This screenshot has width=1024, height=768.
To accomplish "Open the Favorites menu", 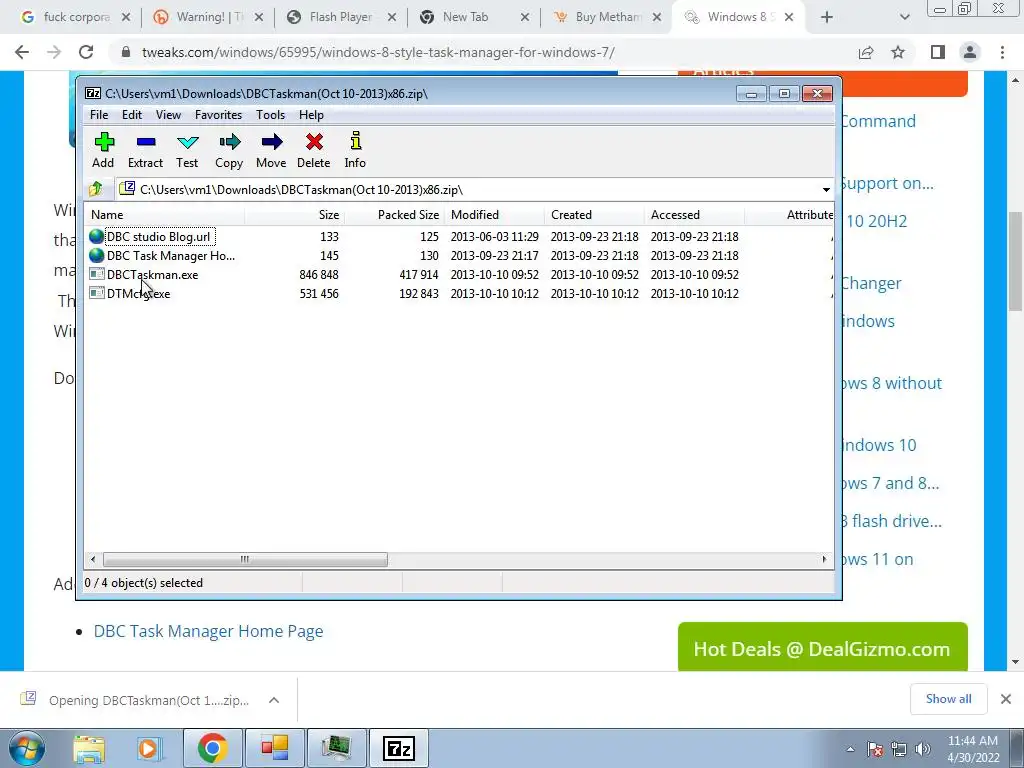I will (219, 115).
